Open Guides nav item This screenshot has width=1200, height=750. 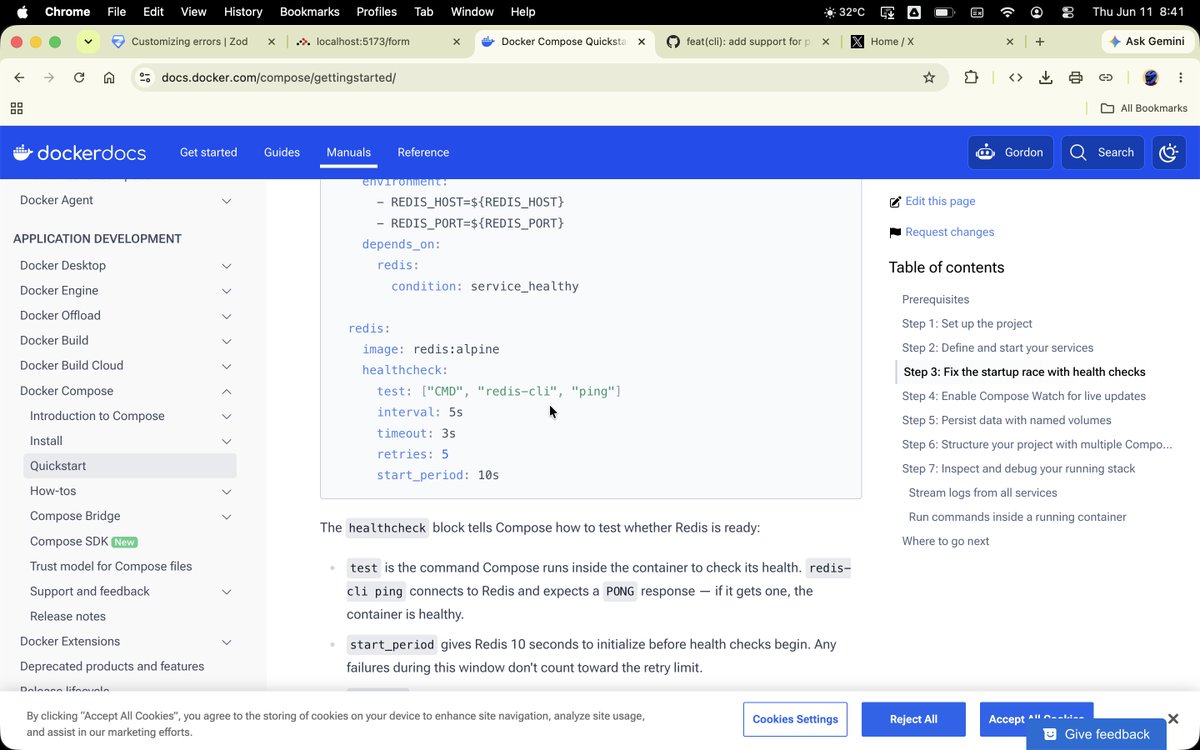(282, 152)
